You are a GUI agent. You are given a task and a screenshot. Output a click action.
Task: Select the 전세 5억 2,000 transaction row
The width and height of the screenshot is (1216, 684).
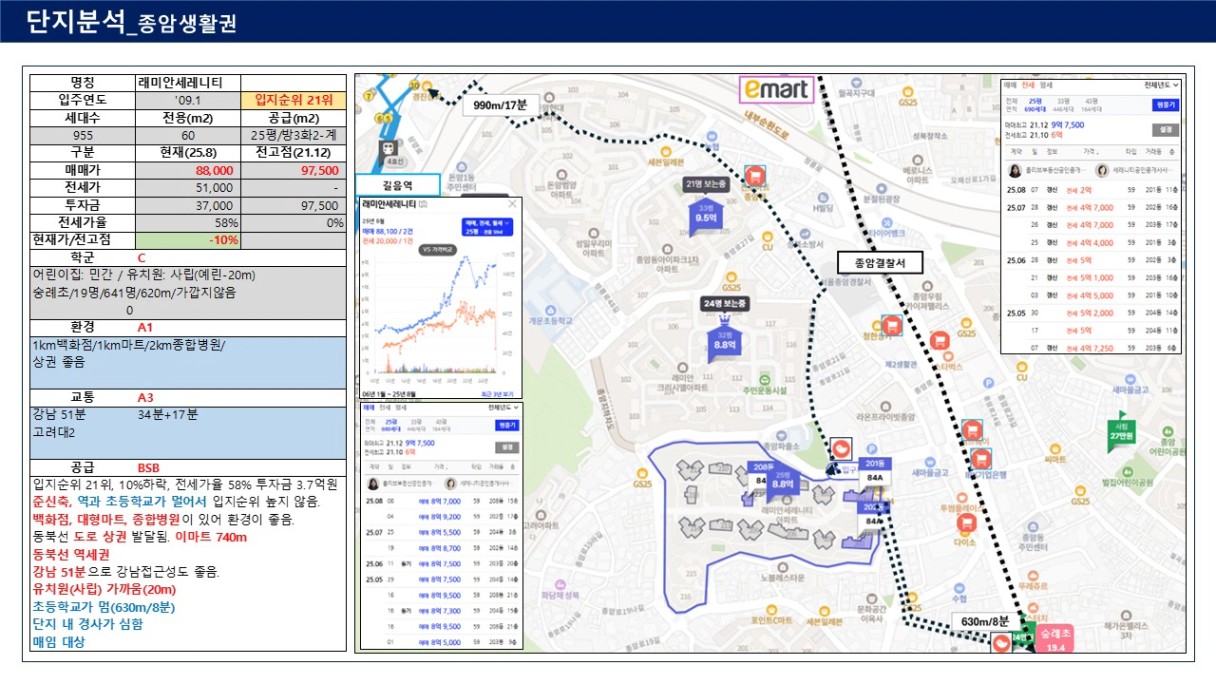tap(1092, 313)
